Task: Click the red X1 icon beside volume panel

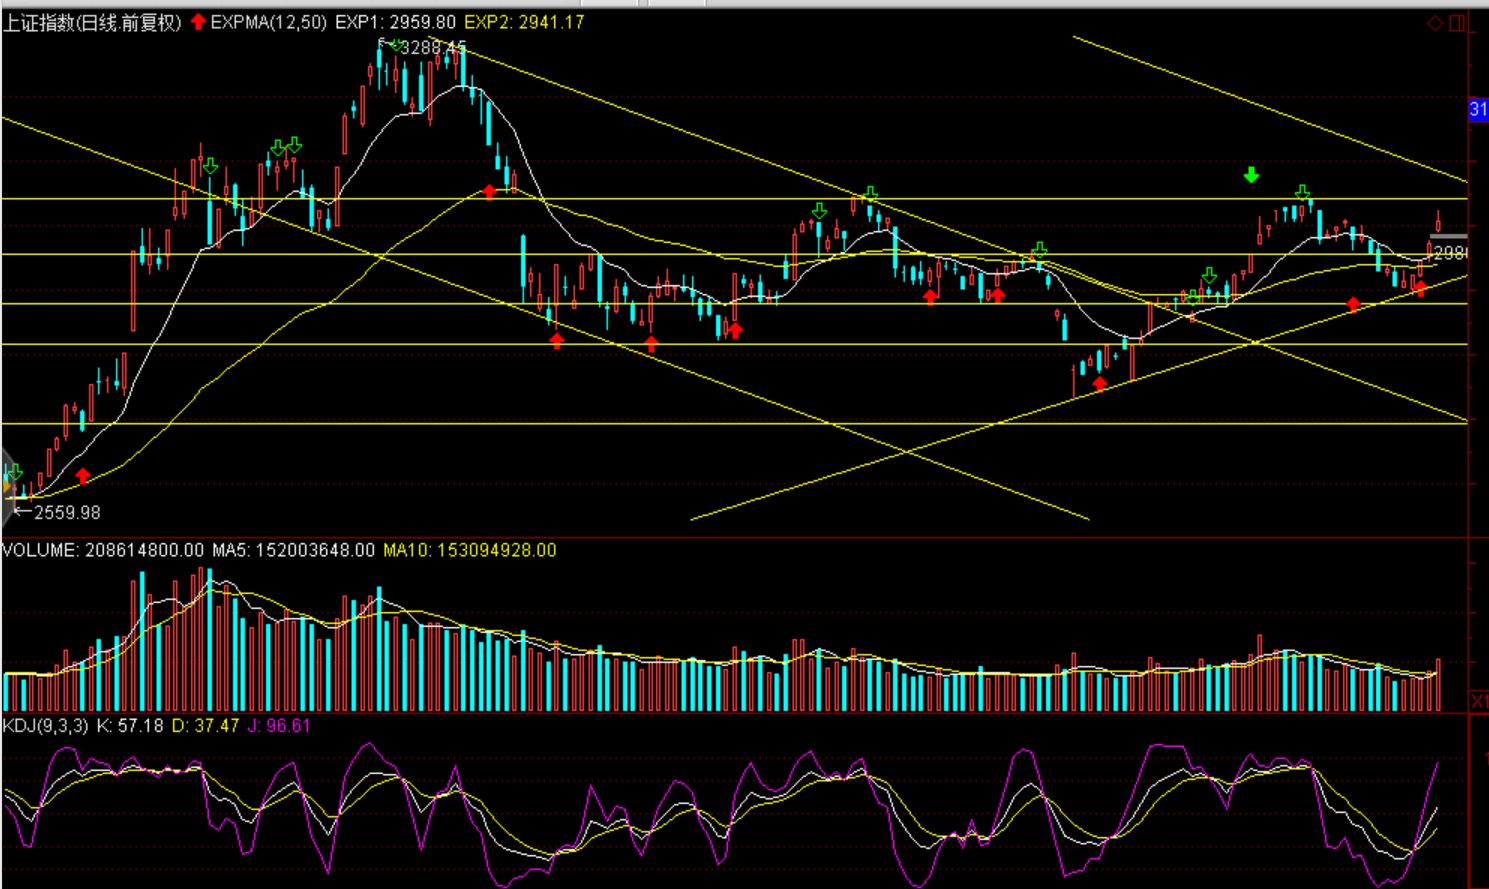Action: (1478, 701)
